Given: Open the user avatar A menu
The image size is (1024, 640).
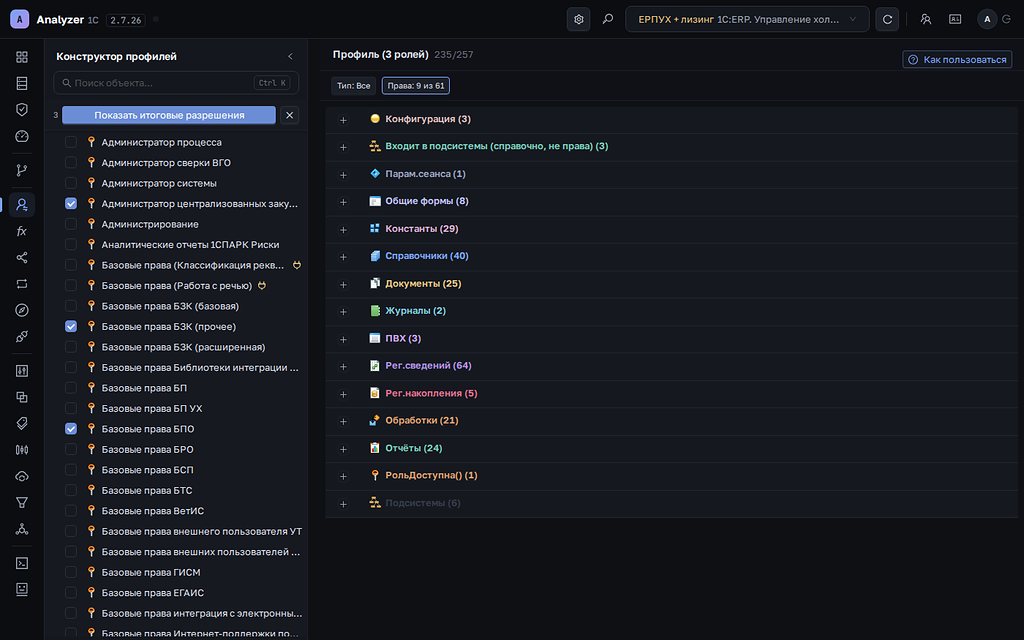Looking at the screenshot, I should point(987,20).
